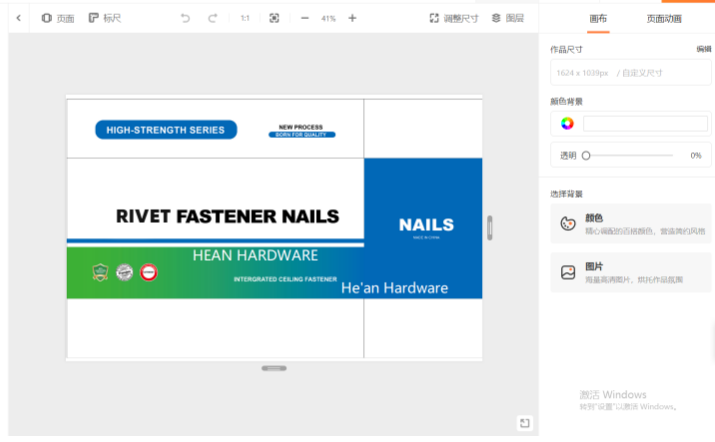Open the 页面 (Pages) panel

click(x=57, y=18)
